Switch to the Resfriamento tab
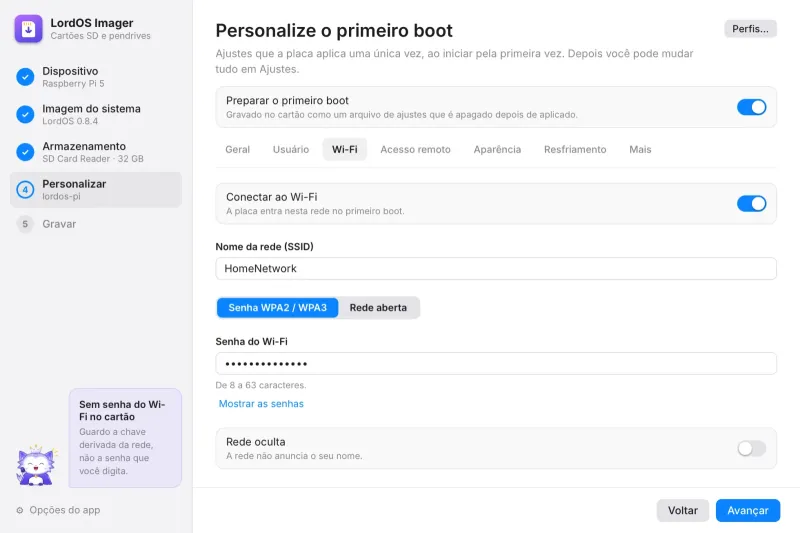 coord(575,149)
